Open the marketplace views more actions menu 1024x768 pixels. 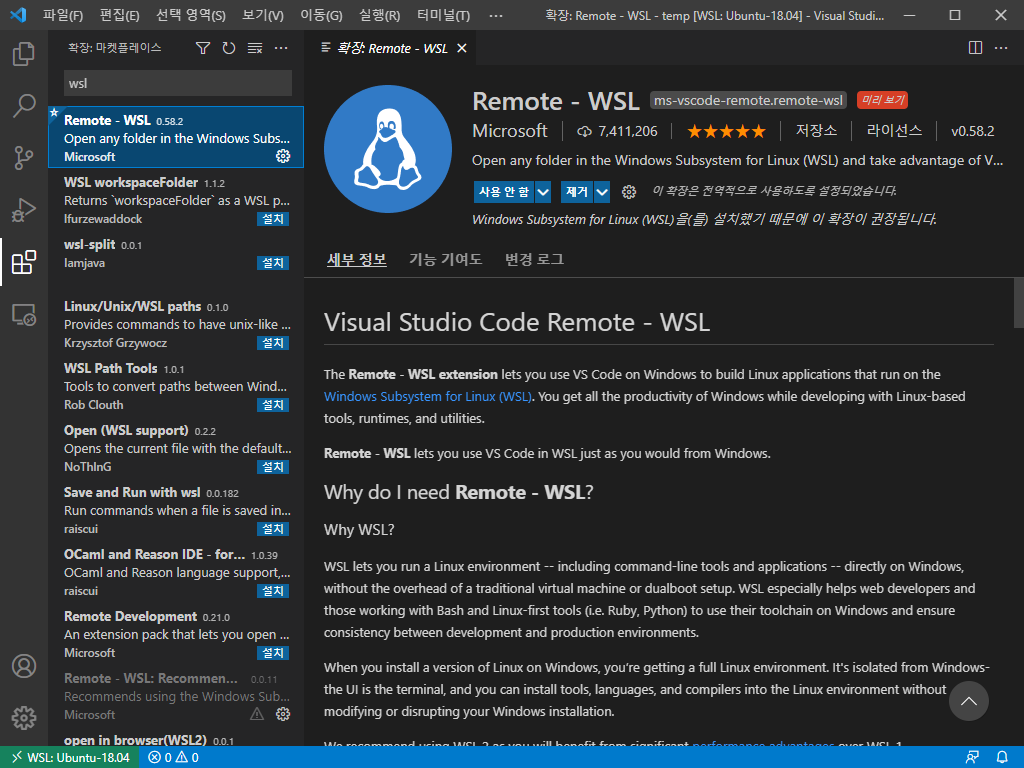point(281,48)
